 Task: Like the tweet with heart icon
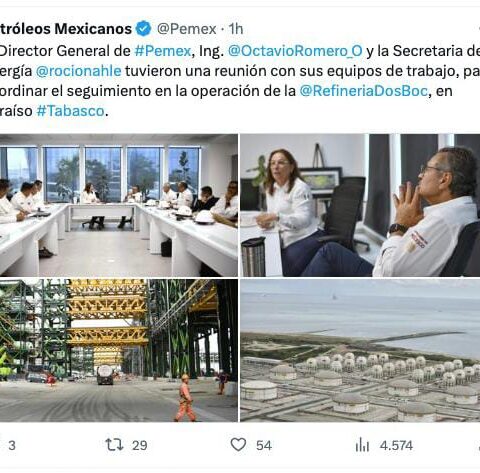coord(238,445)
